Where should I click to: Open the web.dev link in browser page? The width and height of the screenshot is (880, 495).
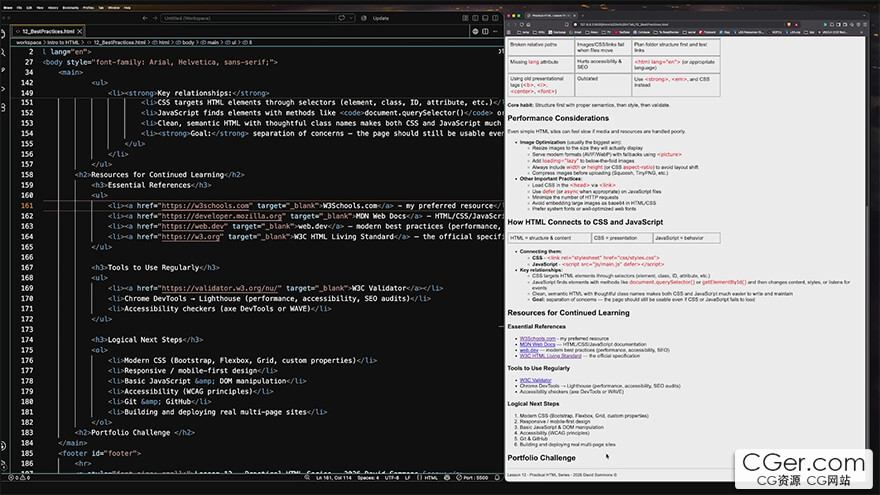(529, 350)
